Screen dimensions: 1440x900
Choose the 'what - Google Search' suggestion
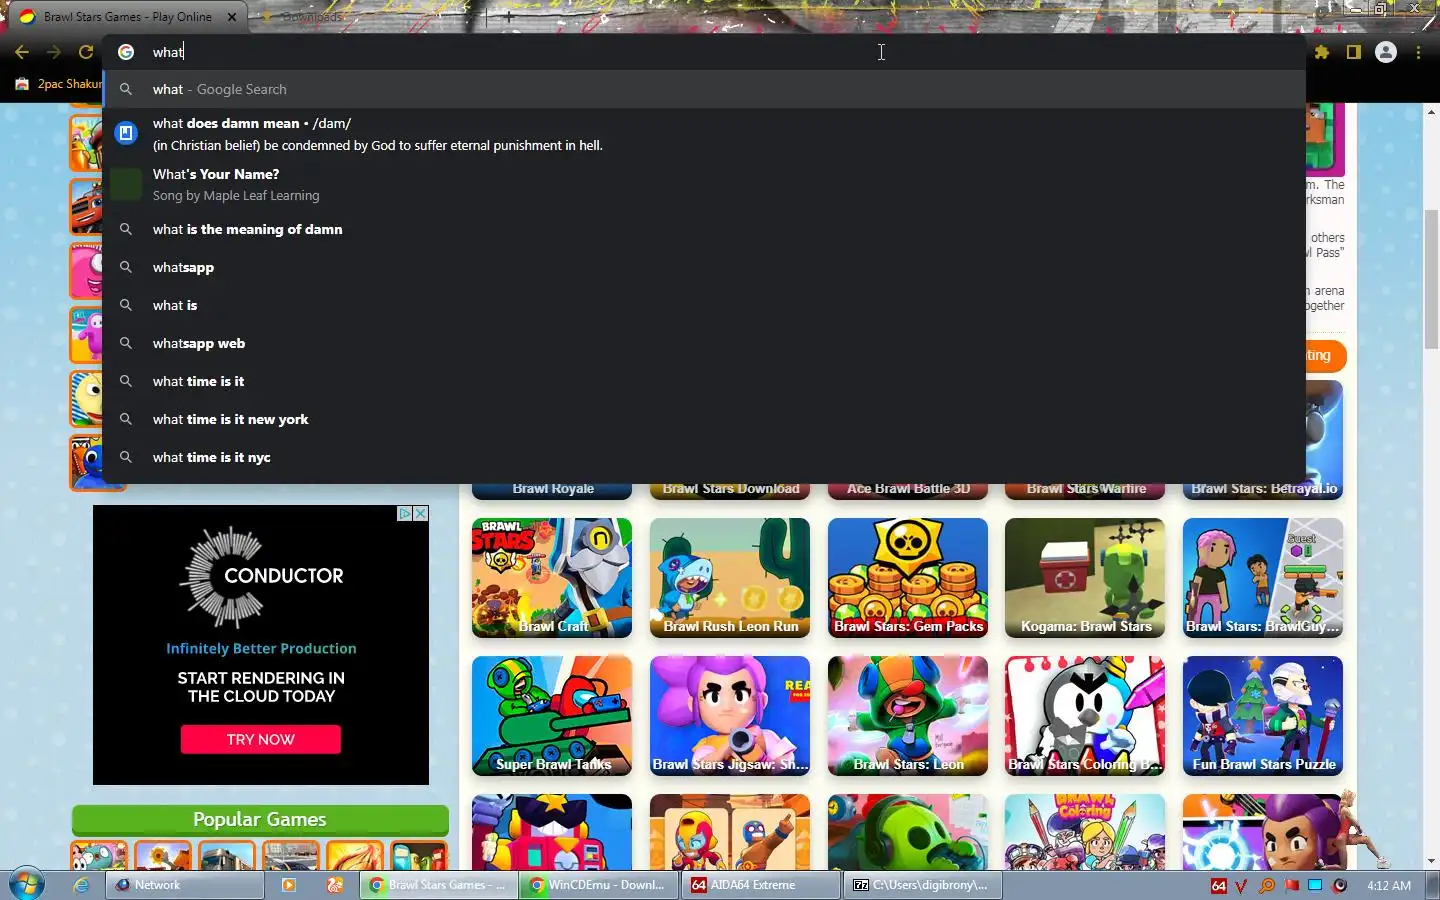coord(704,89)
